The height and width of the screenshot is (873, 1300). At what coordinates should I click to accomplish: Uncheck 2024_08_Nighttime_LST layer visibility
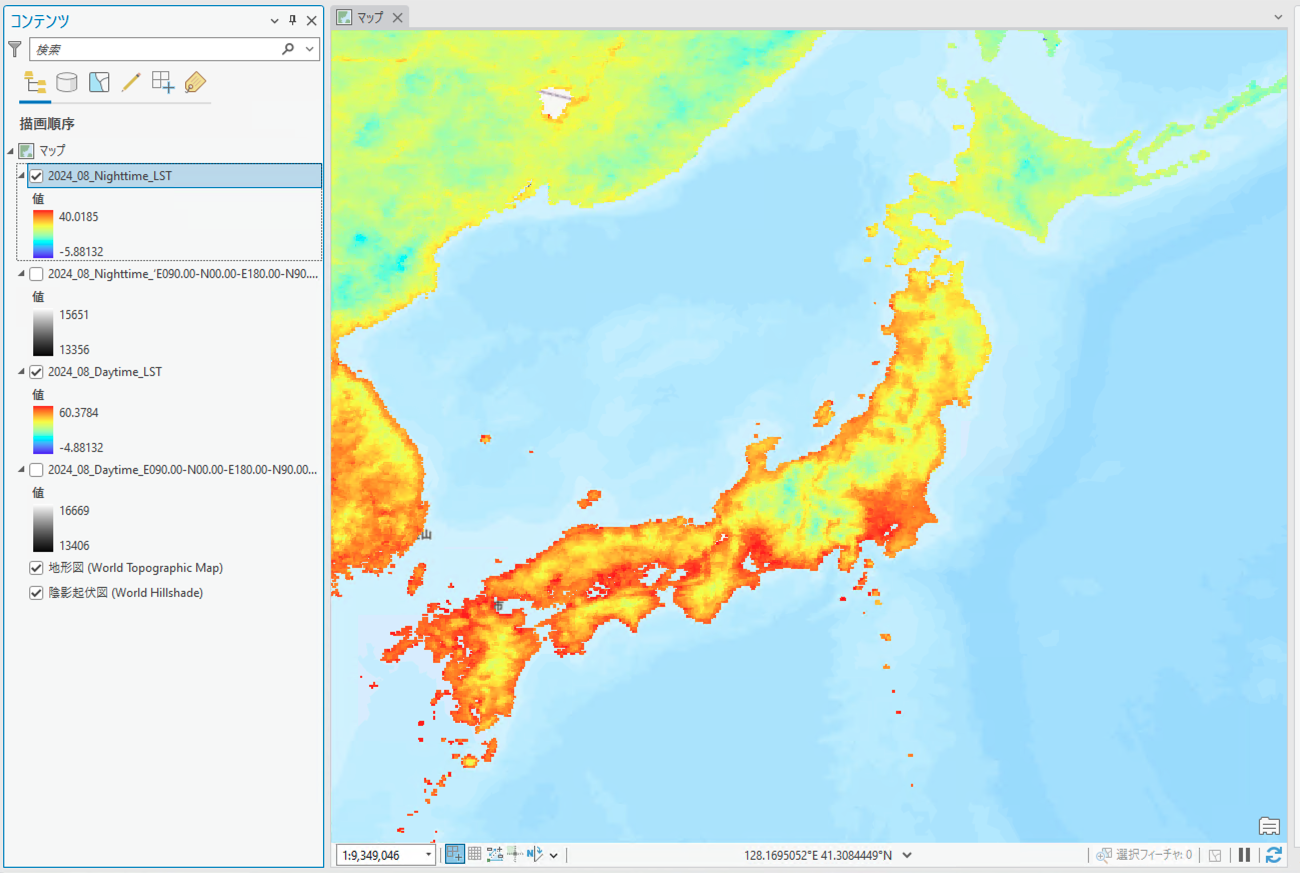pos(37,176)
